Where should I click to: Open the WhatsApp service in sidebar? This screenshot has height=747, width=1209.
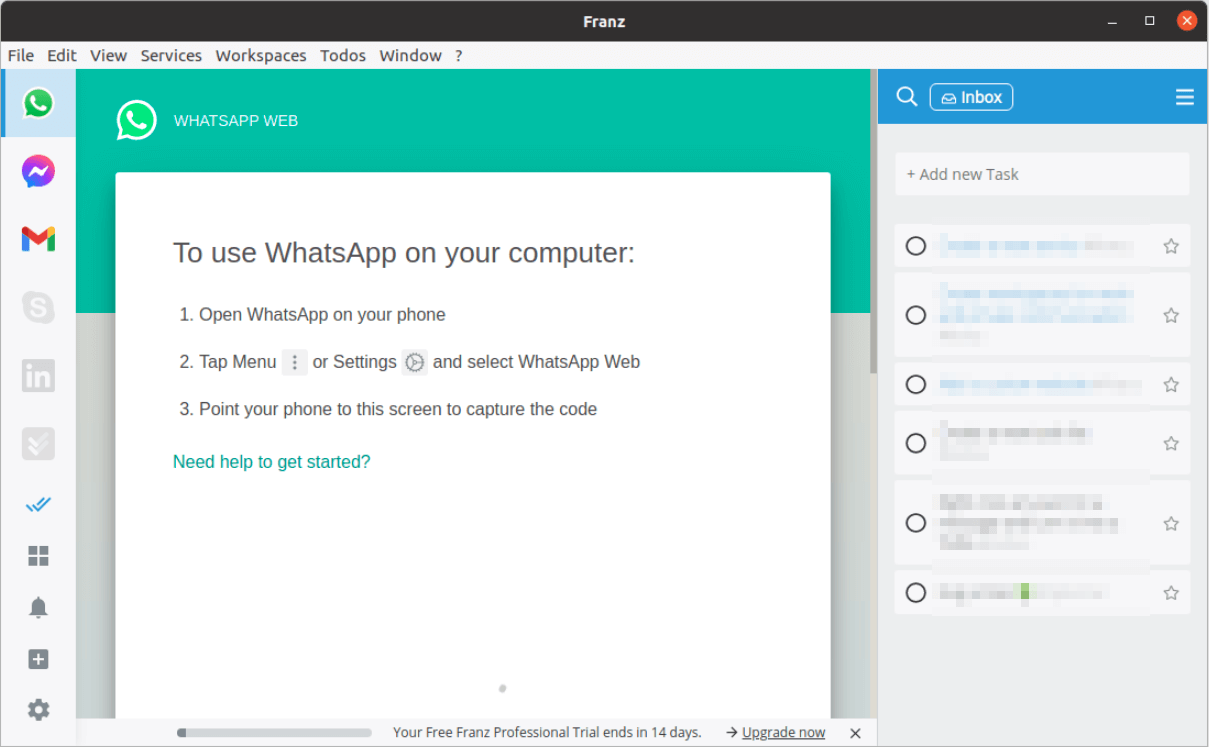[x=38, y=103]
